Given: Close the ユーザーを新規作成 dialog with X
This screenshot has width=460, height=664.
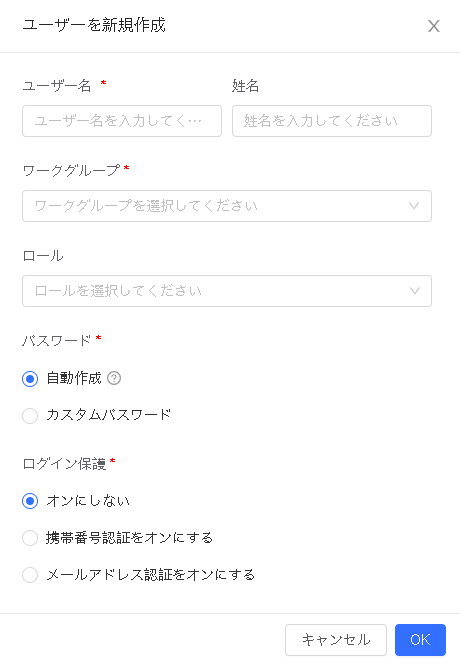Looking at the screenshot, I should (433, 26).
